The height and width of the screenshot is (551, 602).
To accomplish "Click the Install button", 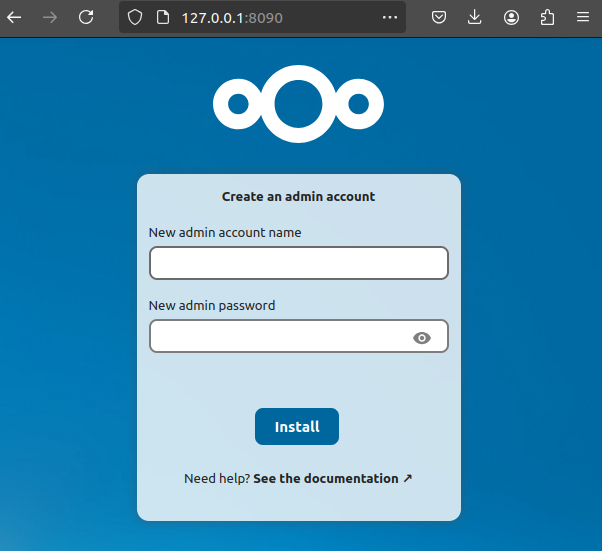I will click(x=297, y=427).
